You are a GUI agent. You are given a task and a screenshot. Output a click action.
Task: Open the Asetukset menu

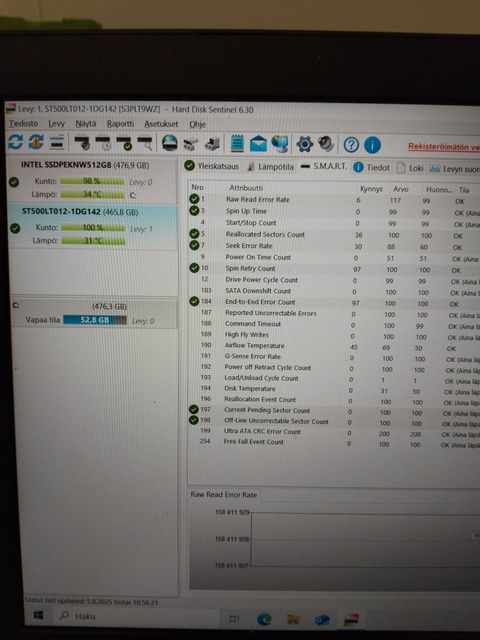pos(161,124)
